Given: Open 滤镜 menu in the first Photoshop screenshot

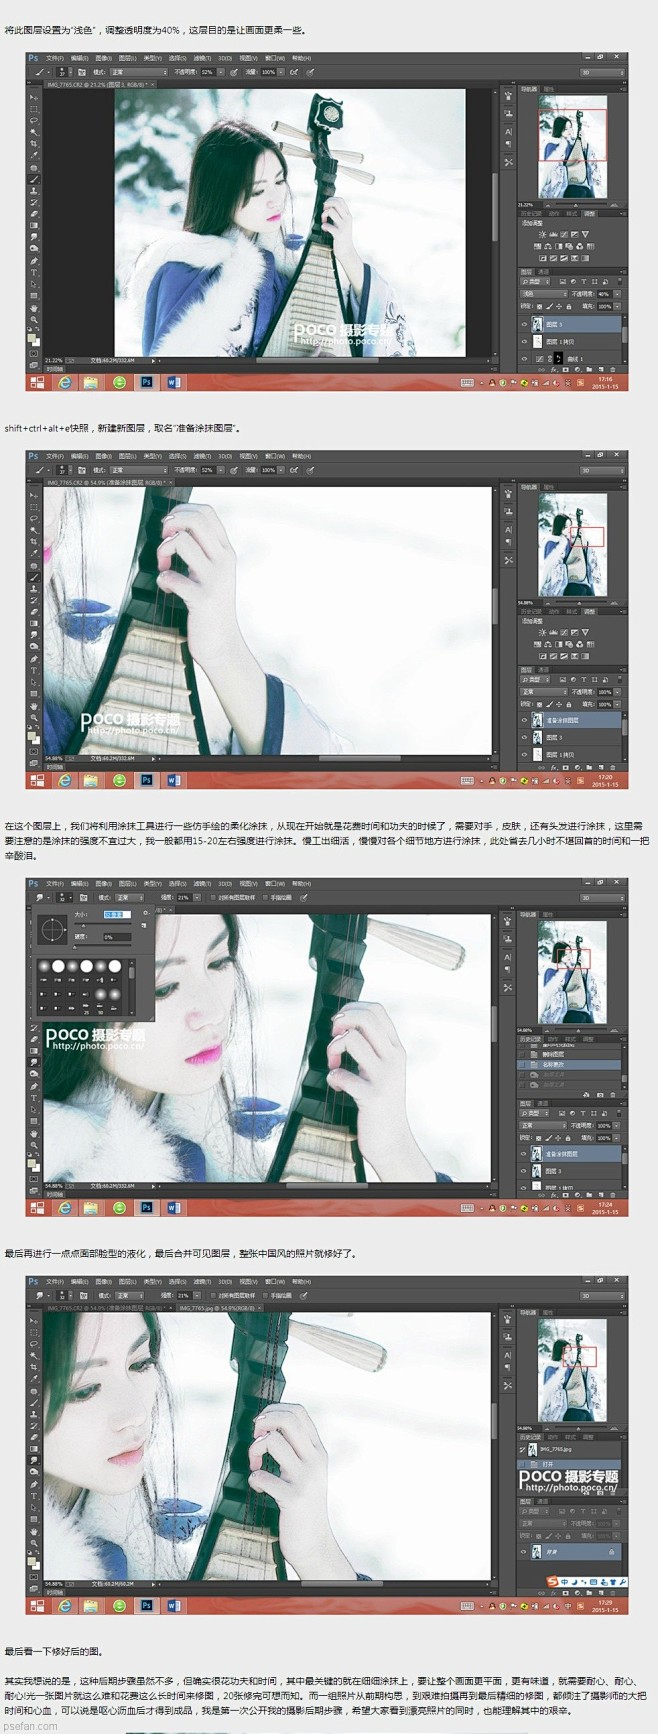Looking at the screenshot, I should [x=201, y=58].
